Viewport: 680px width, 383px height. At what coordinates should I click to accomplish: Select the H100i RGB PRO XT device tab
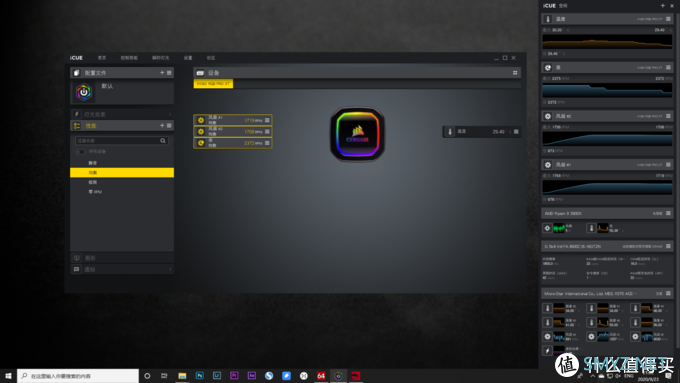(x=213, y=84)
